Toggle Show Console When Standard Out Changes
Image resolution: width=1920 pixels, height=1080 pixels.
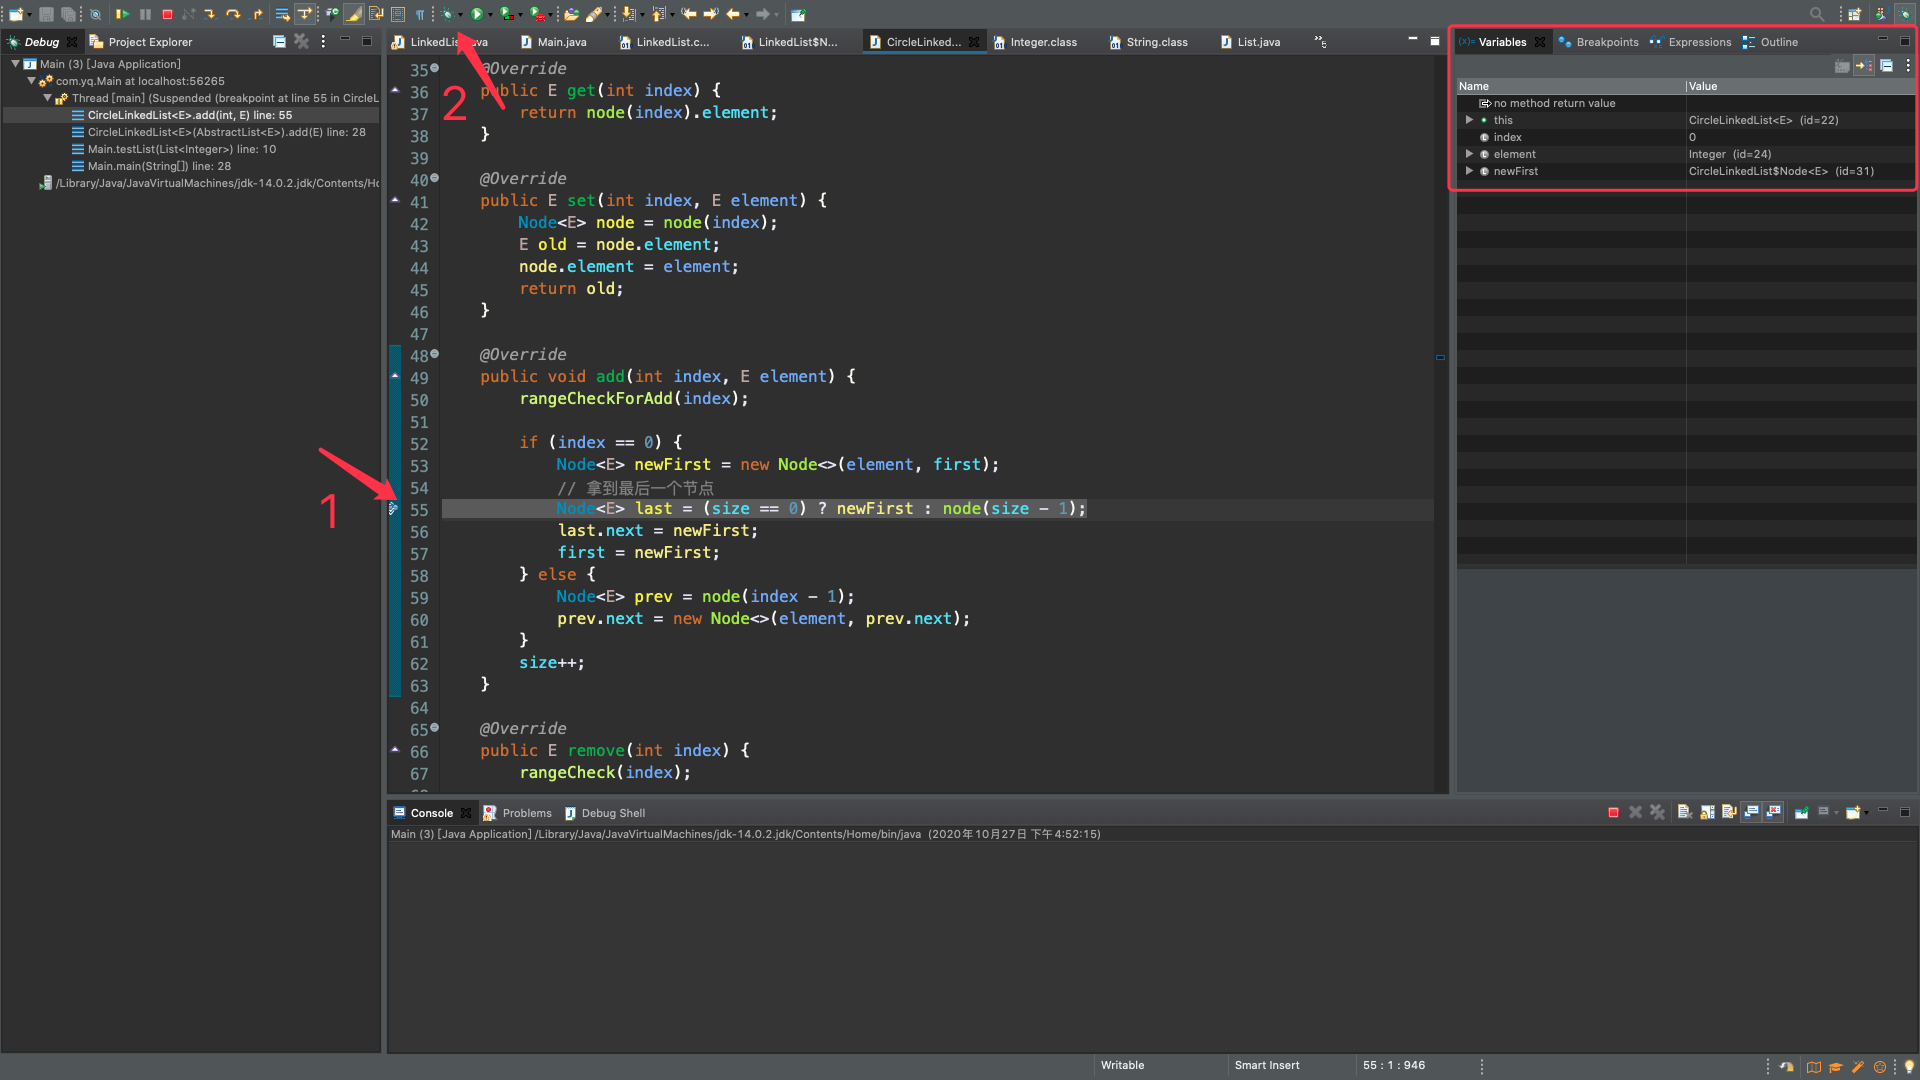[x=1751, y=812]
